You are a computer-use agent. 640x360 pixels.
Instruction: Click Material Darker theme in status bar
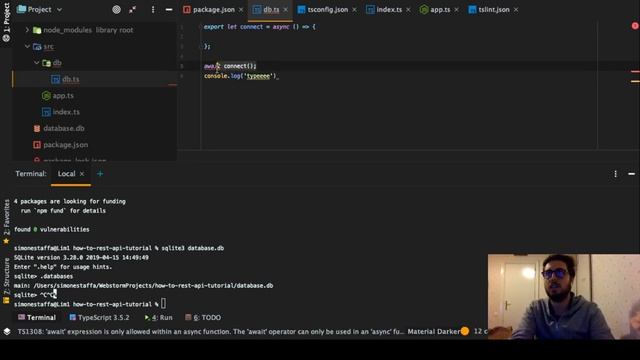(x=433, y=331)
